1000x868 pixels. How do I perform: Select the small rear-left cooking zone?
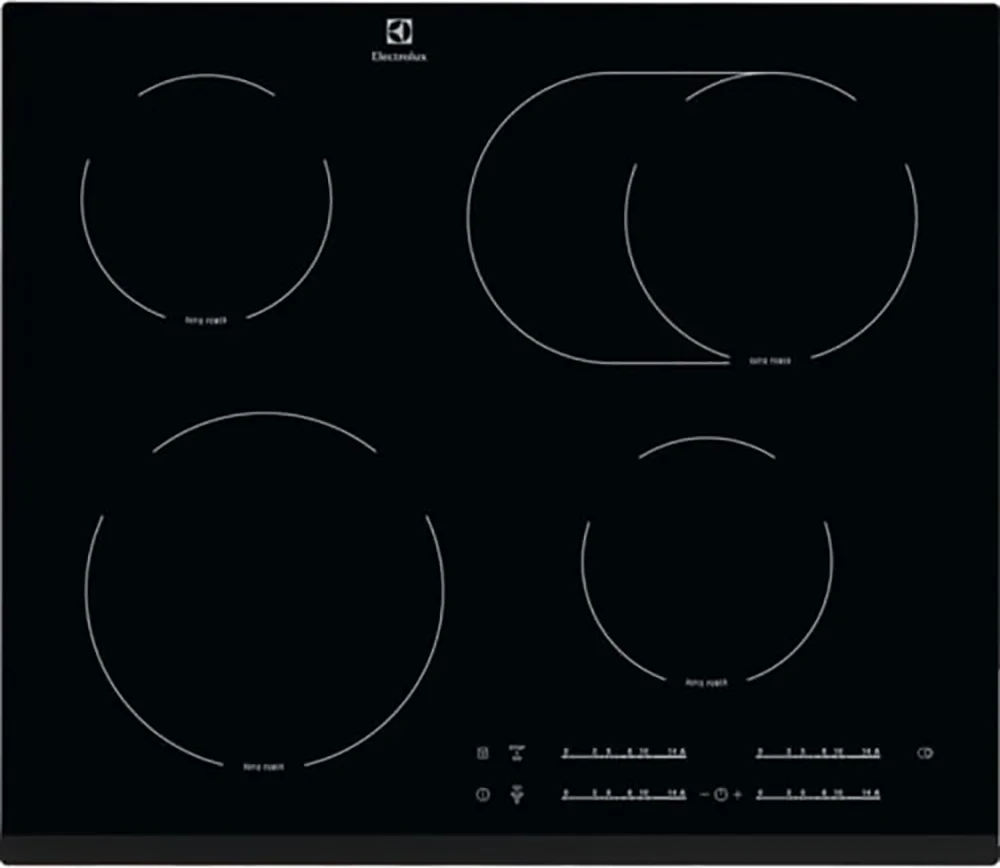206,198
